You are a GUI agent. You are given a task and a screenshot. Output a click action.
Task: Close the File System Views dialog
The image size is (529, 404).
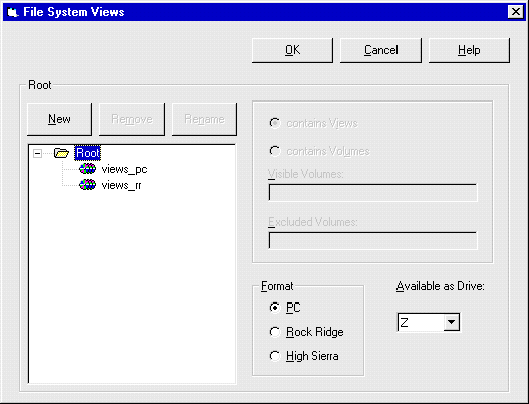click(x=516, y=12)
